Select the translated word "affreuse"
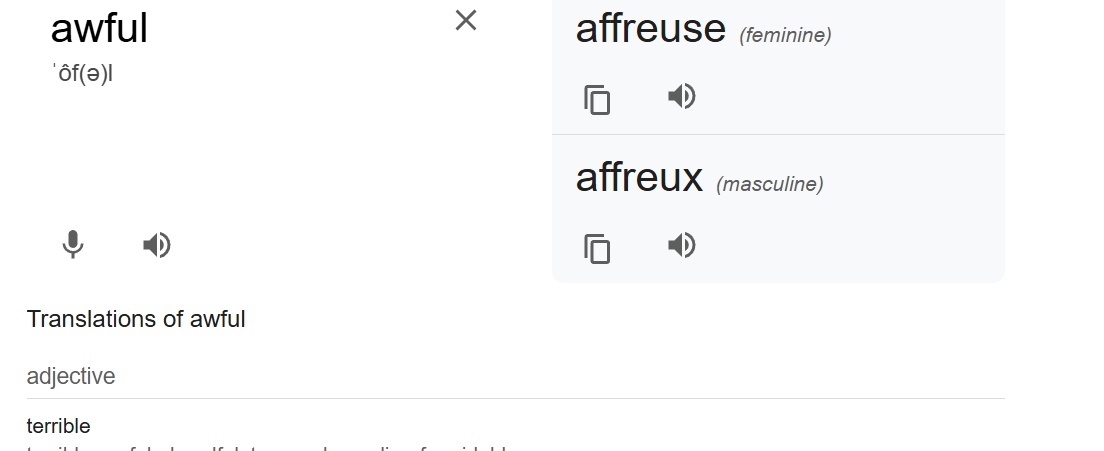The image size is (1104, 451). click(x=650, y=28)
